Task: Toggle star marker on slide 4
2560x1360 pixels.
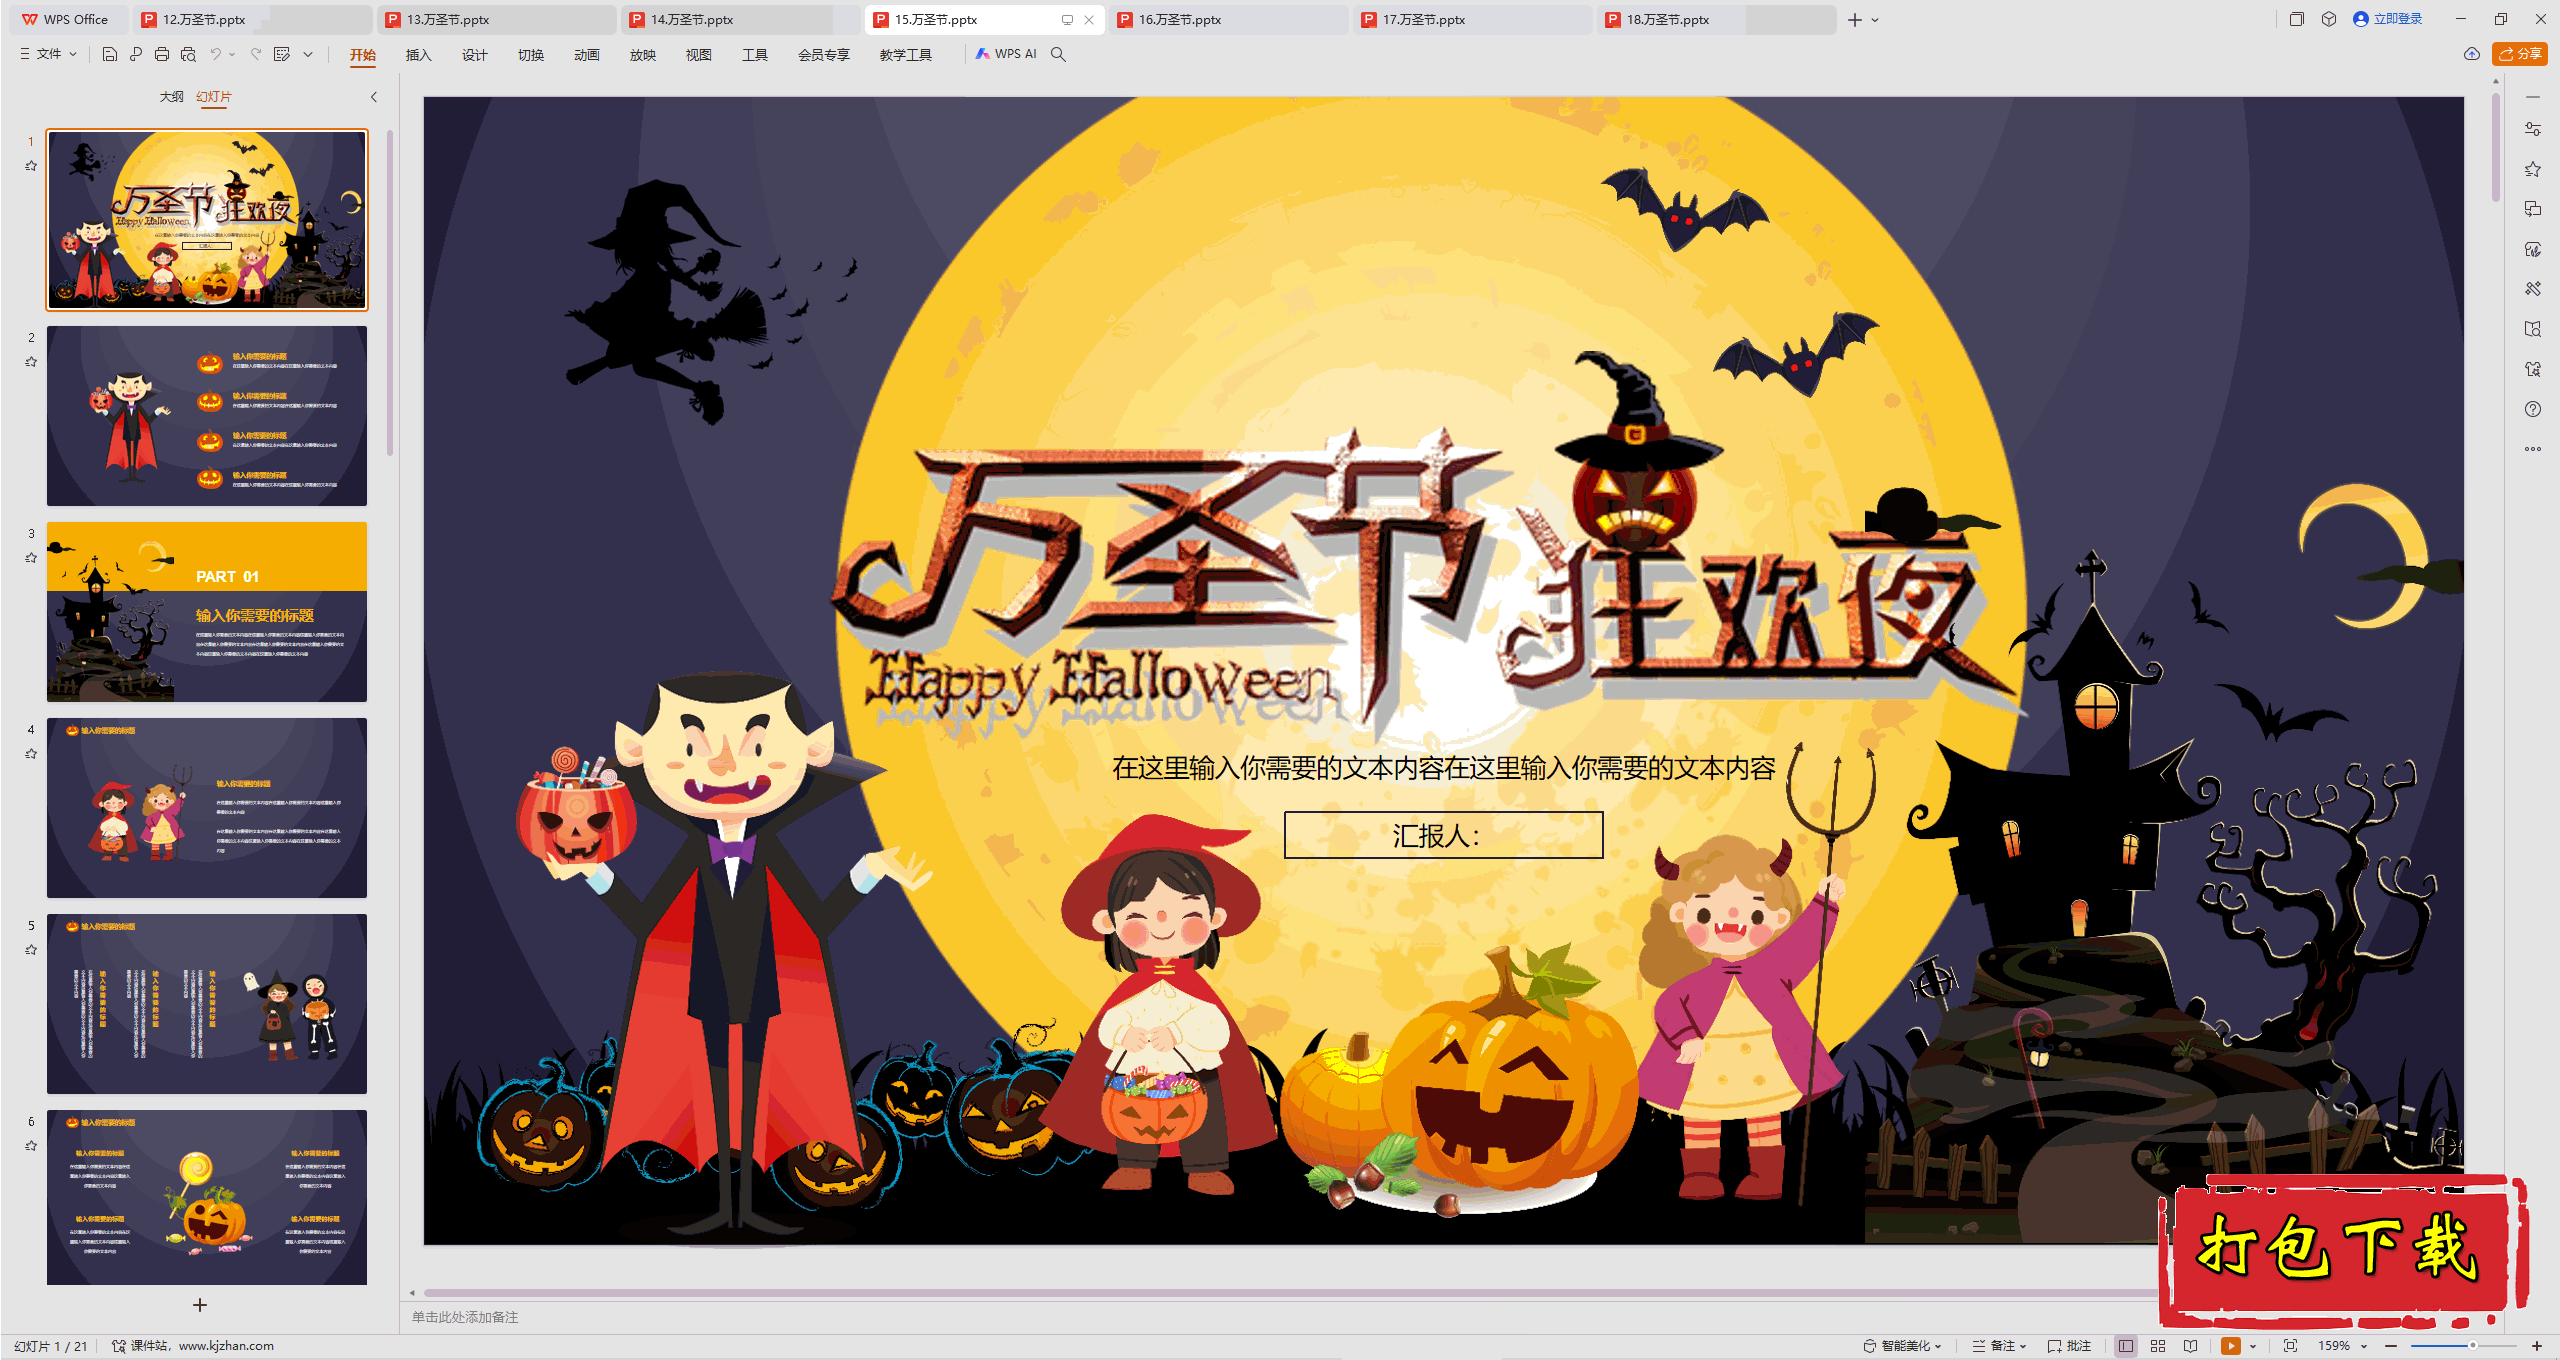Action: pyautogui.click(x=31, y=754)
